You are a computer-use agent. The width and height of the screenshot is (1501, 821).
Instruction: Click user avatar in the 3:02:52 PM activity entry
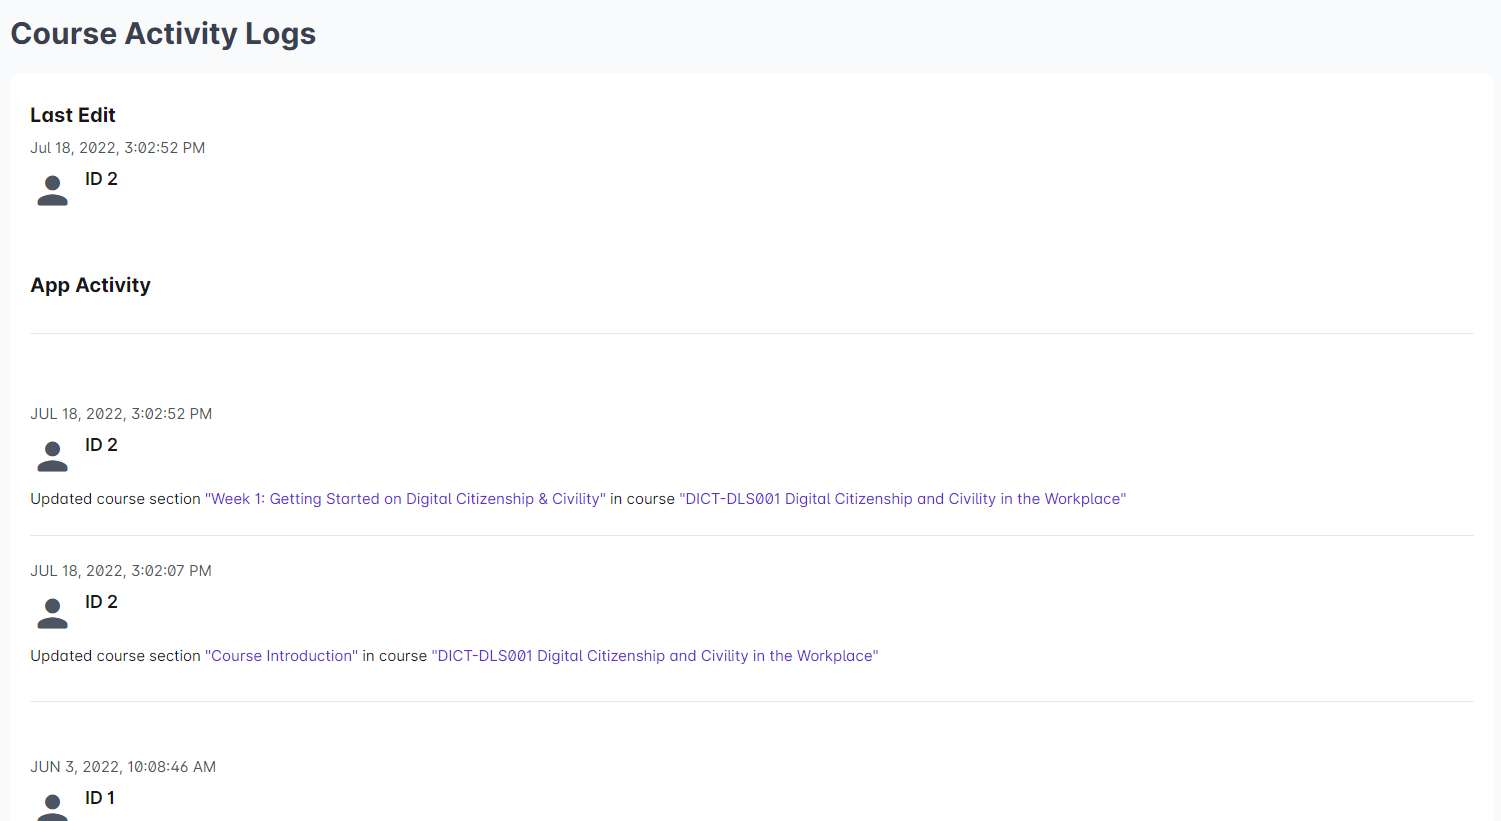(x=52, y=456)
